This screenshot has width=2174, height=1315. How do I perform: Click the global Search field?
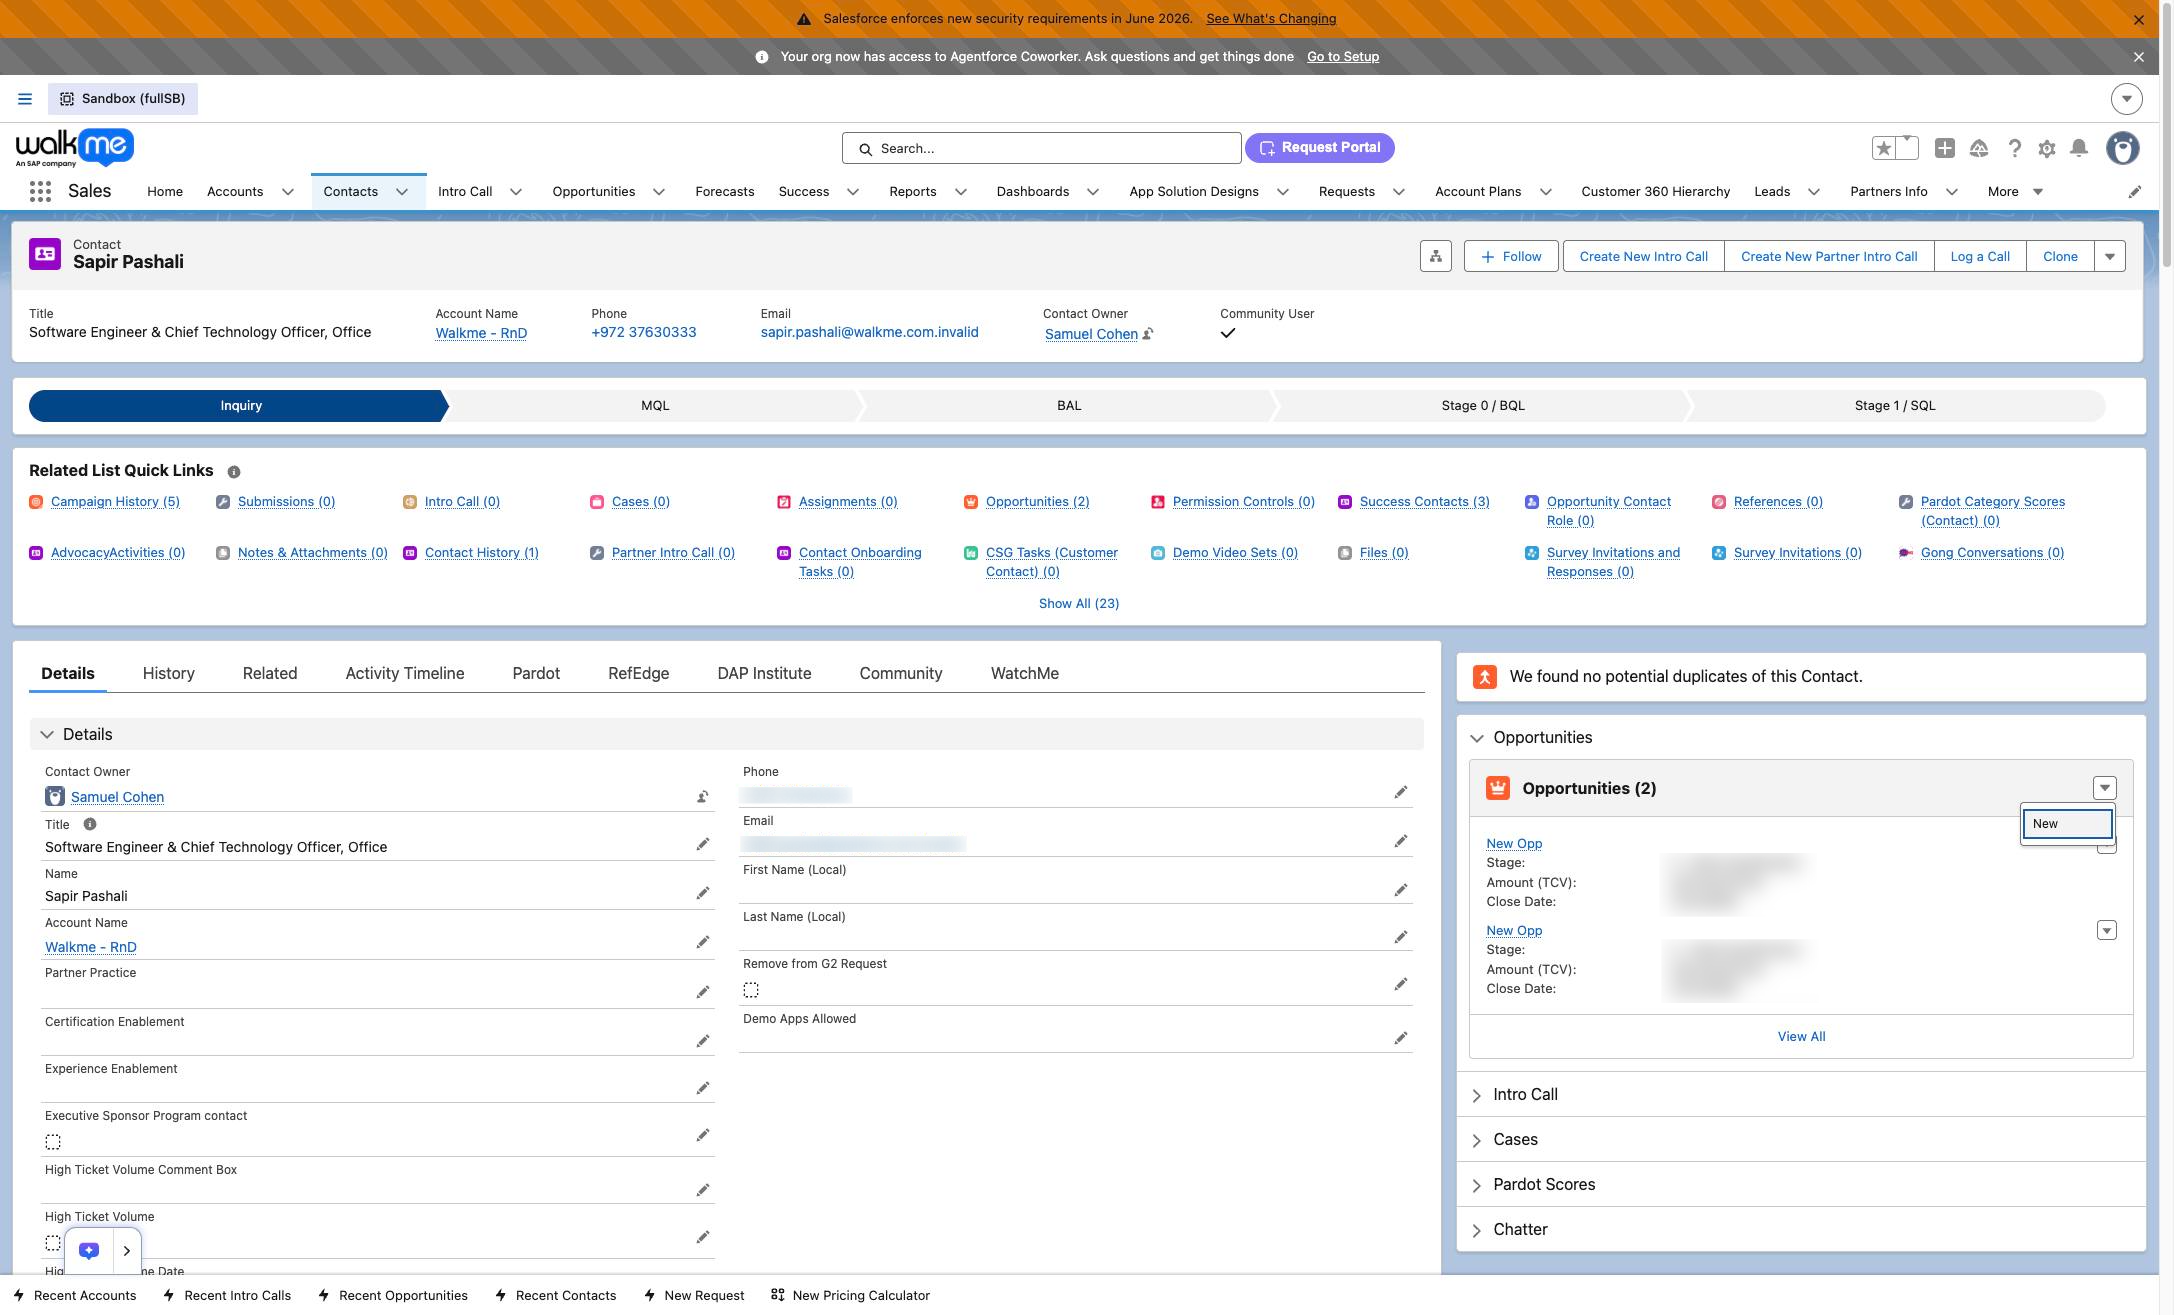click(1041, 148)
